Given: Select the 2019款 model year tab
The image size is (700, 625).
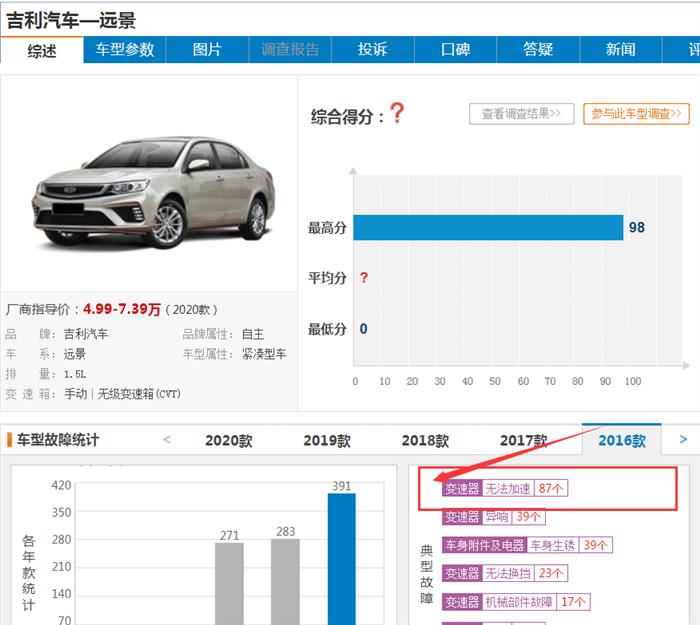Looking at the screenshot, I should click(x=327, y=441).
